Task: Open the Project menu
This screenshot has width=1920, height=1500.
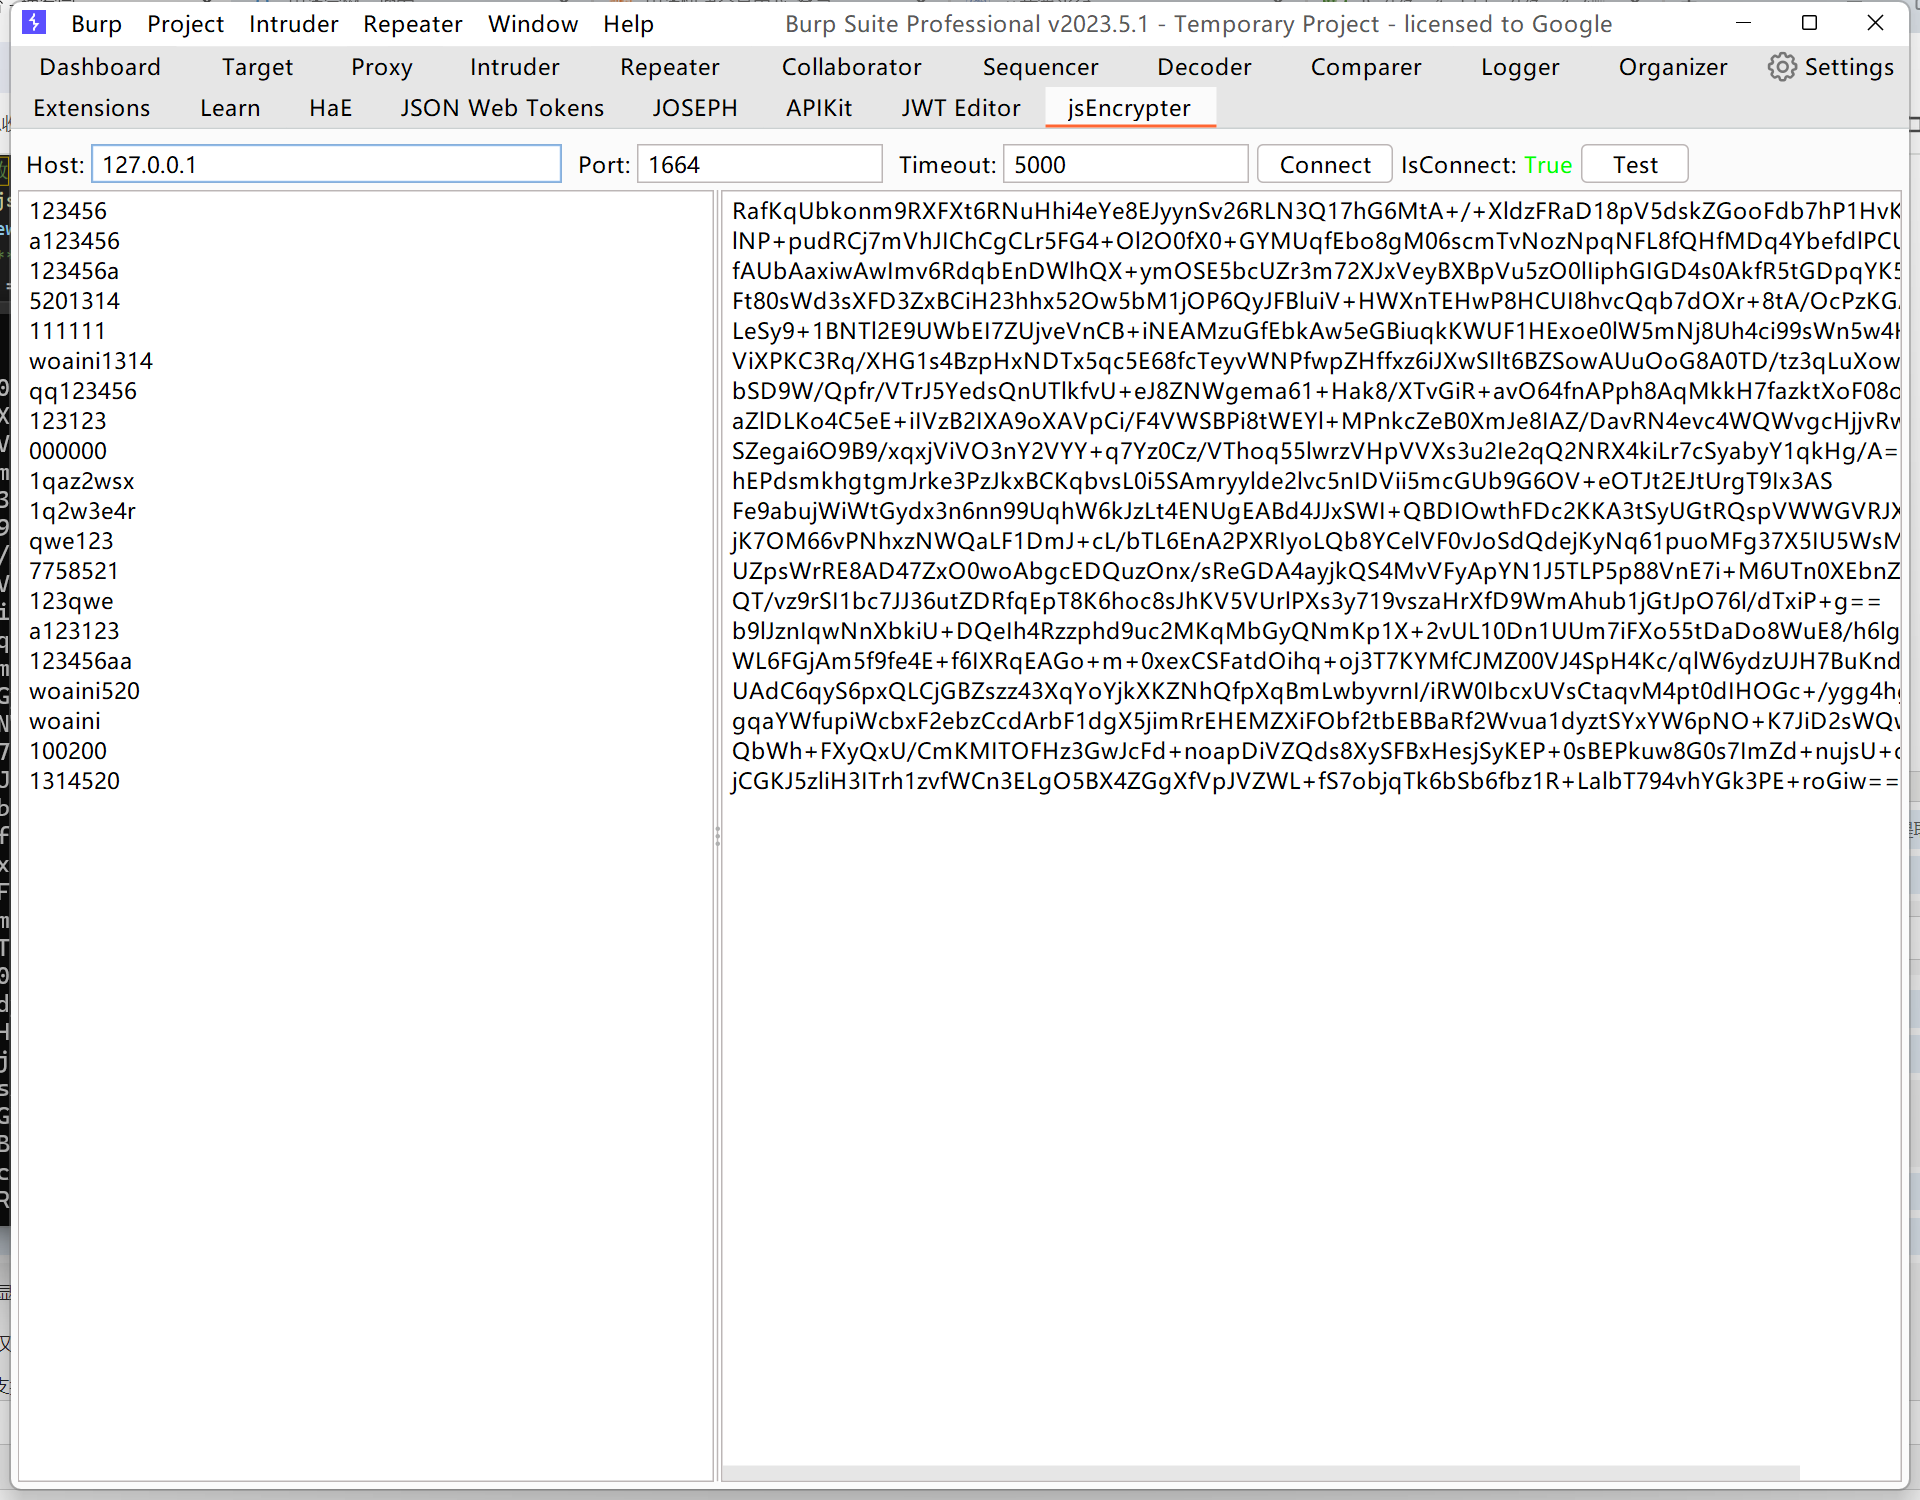Action: point(185,24)
